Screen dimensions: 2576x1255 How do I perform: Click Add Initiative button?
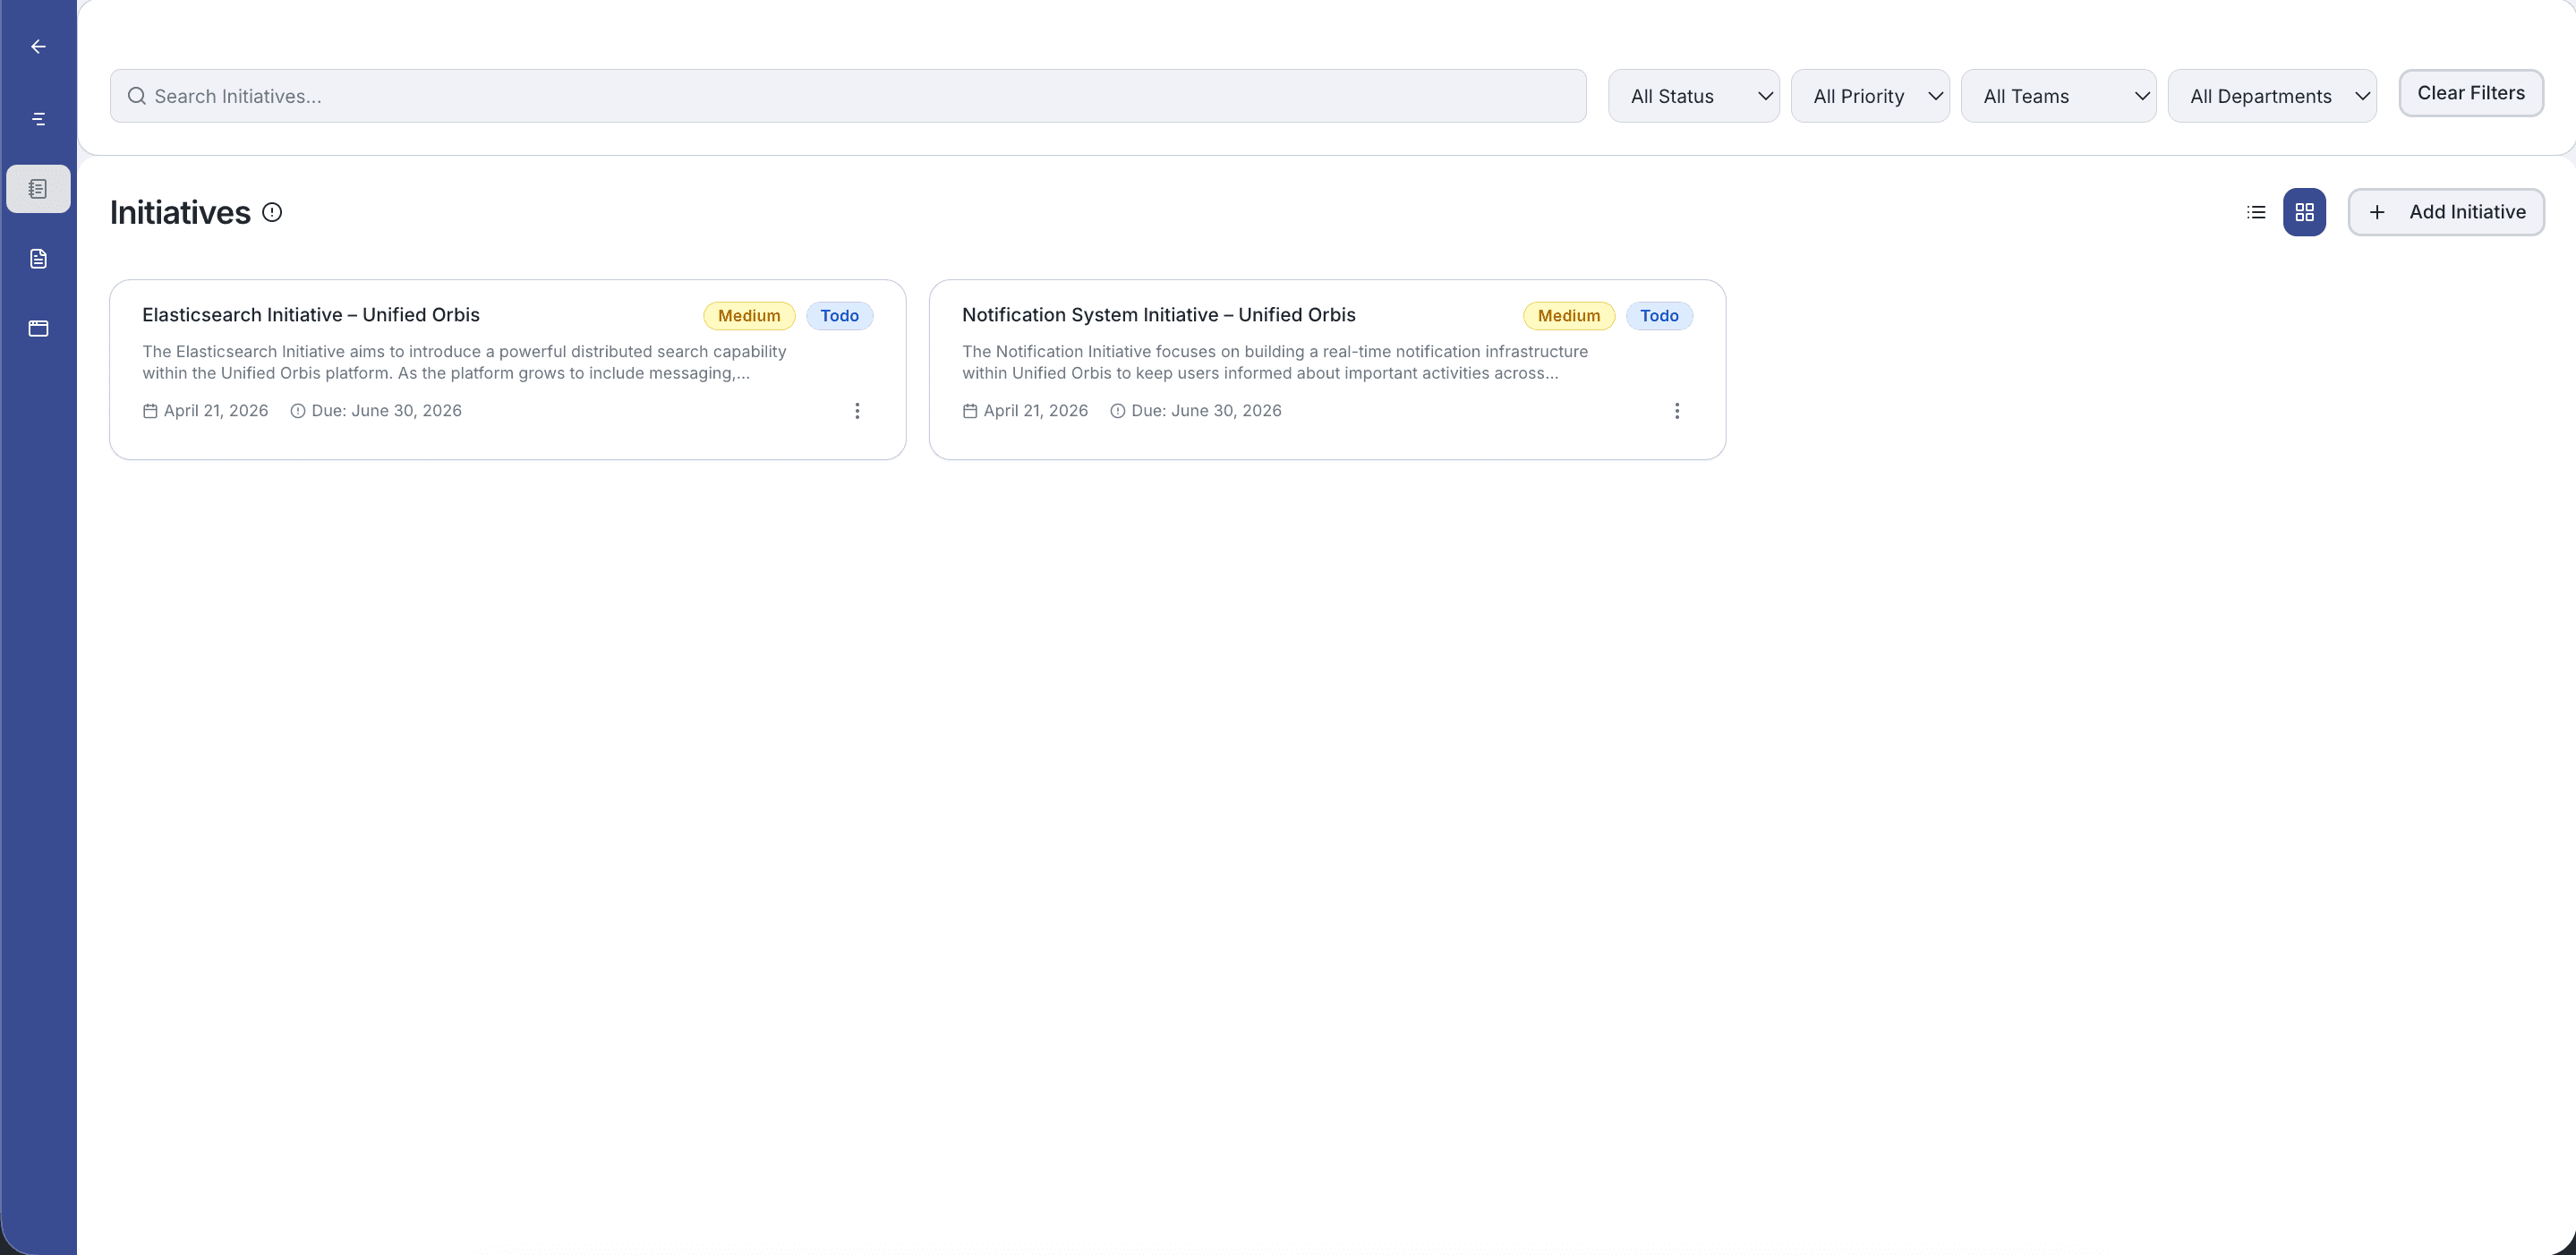point(2446,212)
